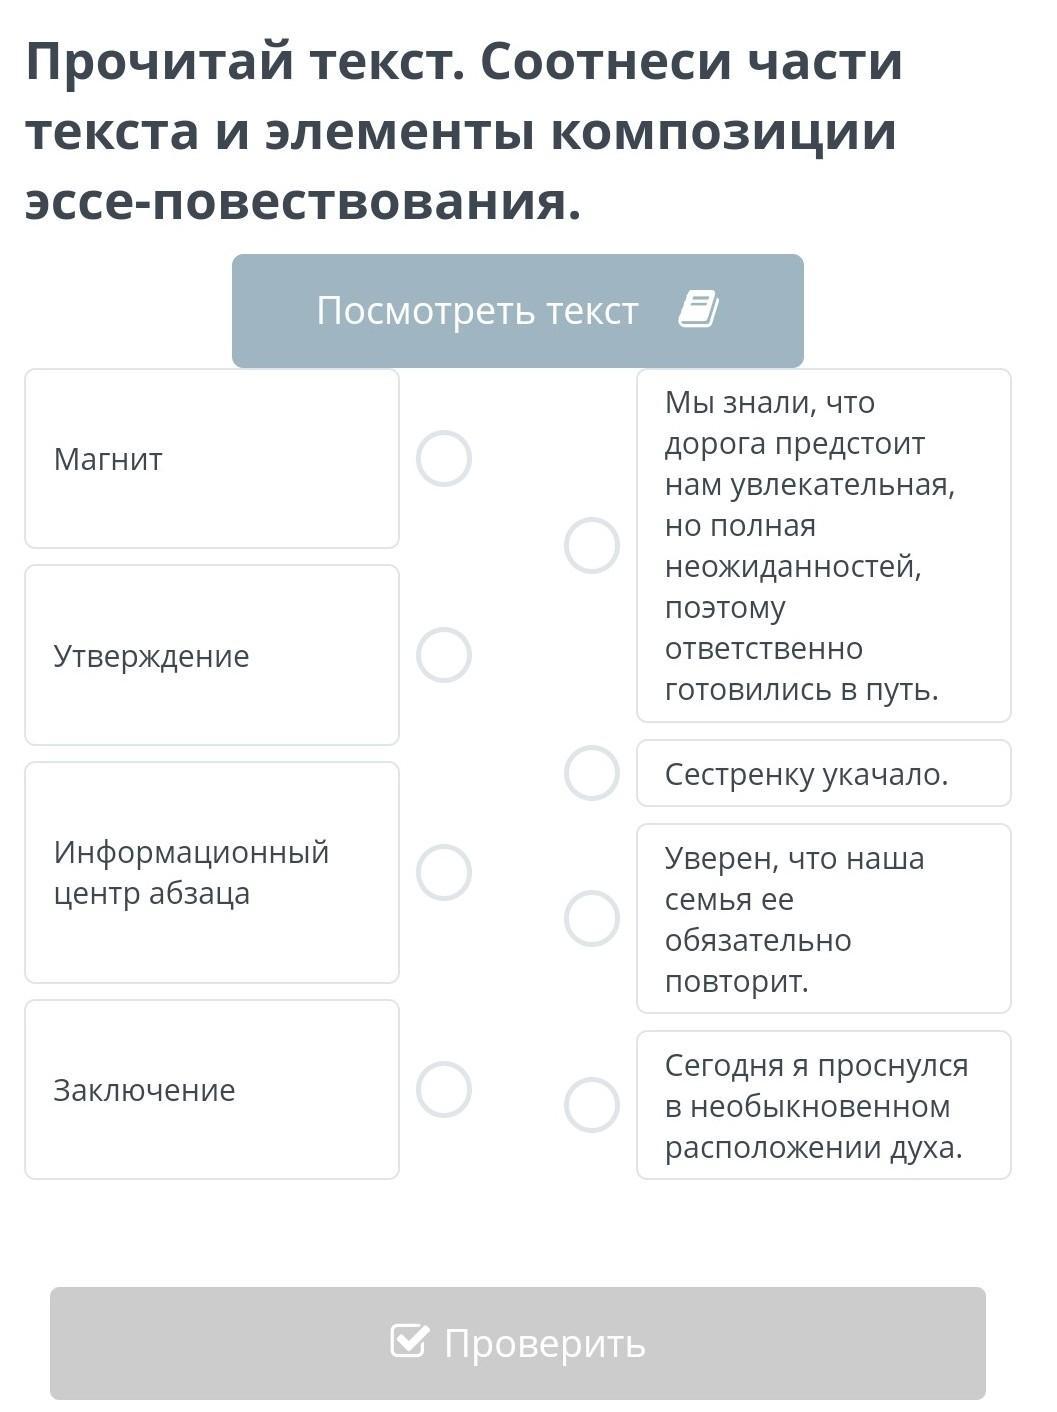1057x1412 pixels.
Task: Click the Мы знали, что дорога answer card
Action: point(824,545)
